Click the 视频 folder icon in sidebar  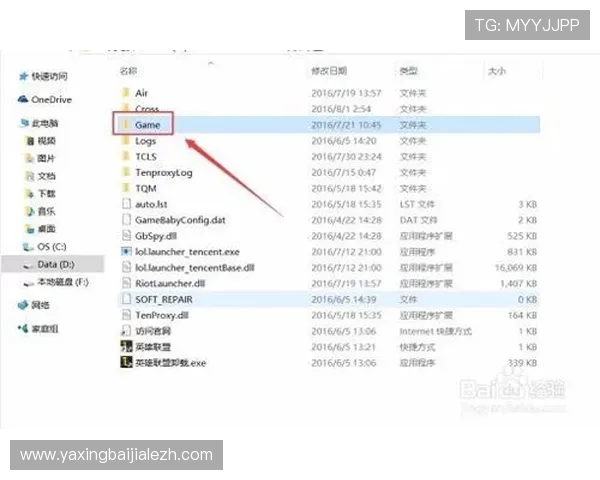[x=30, y=141]
